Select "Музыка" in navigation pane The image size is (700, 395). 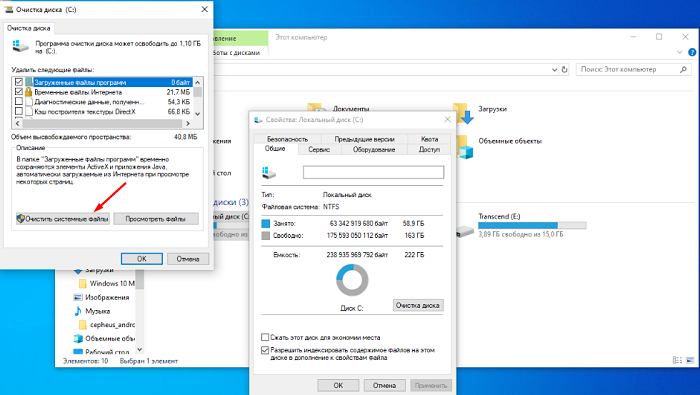tap(97, 311)
